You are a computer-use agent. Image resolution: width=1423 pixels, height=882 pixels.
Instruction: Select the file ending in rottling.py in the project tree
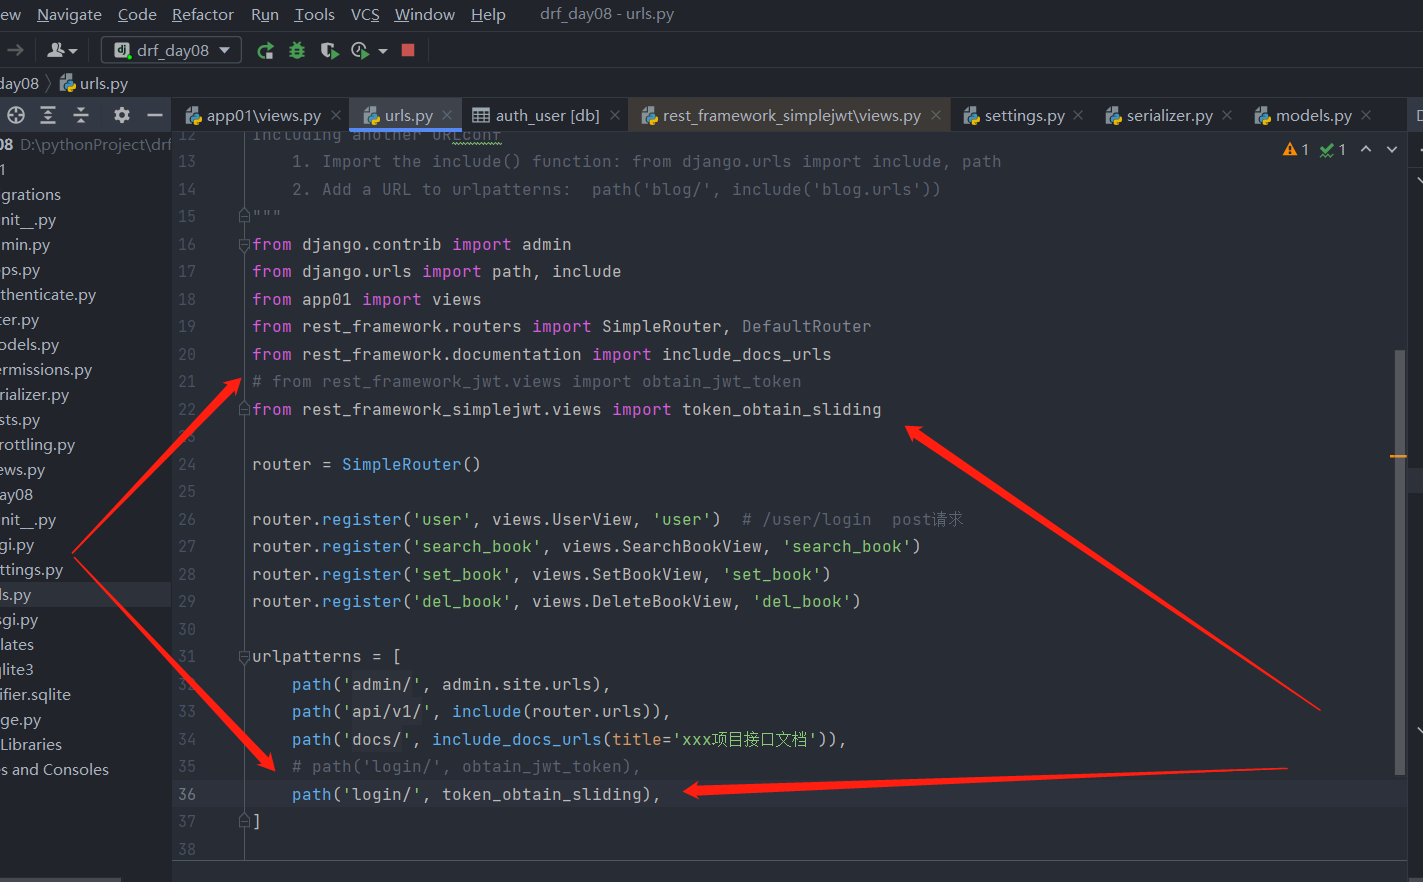click(x=38, y=445)
